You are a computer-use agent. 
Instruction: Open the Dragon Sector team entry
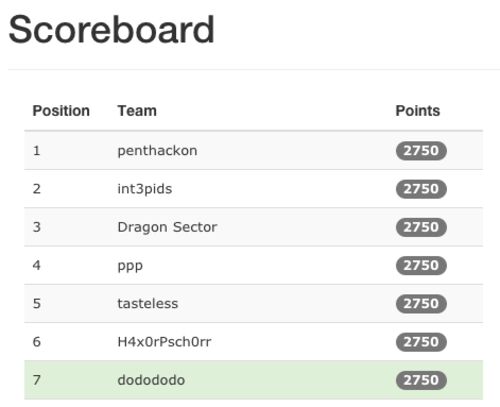167,227
